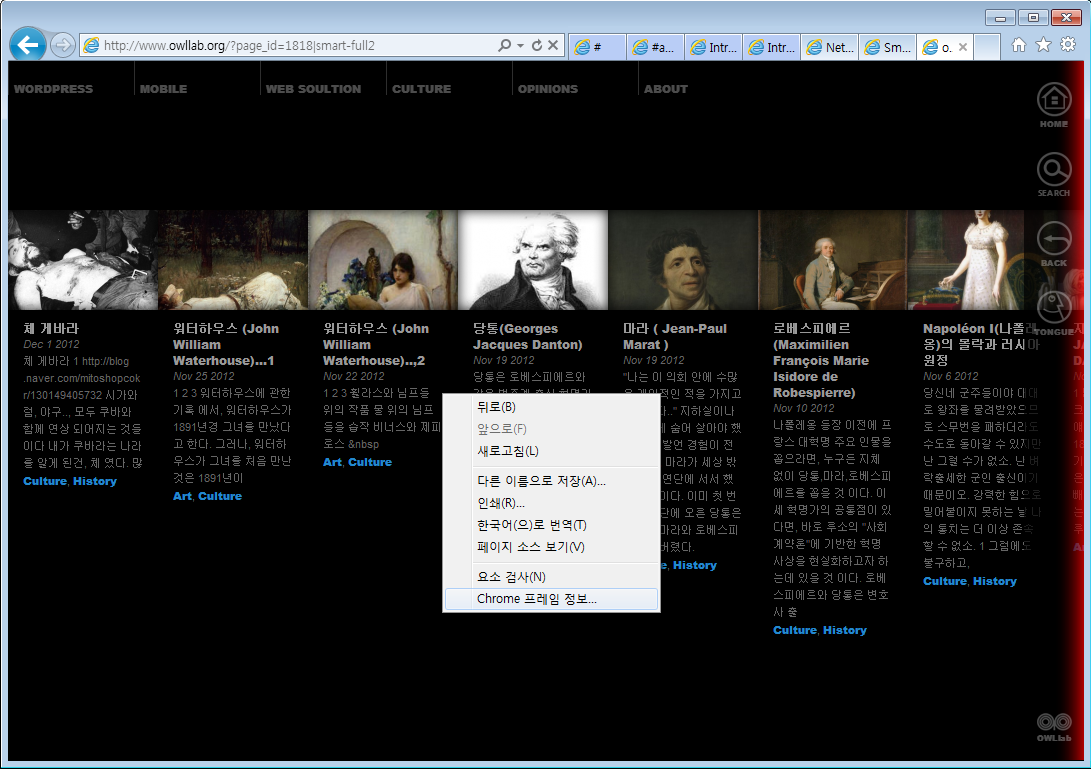Refresh the page with the reload icon

pyautogui.click(x=536, y=45)
